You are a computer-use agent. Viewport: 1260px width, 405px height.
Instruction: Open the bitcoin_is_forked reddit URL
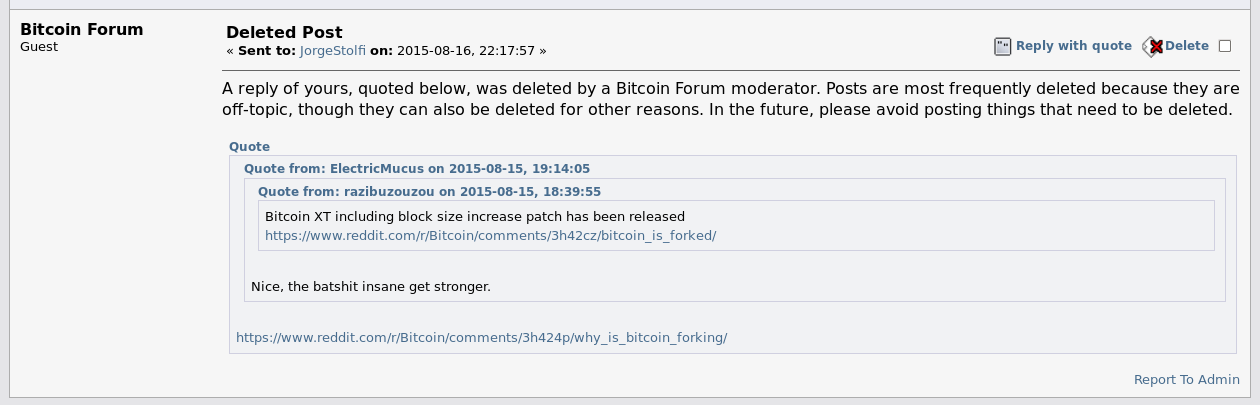490,236
